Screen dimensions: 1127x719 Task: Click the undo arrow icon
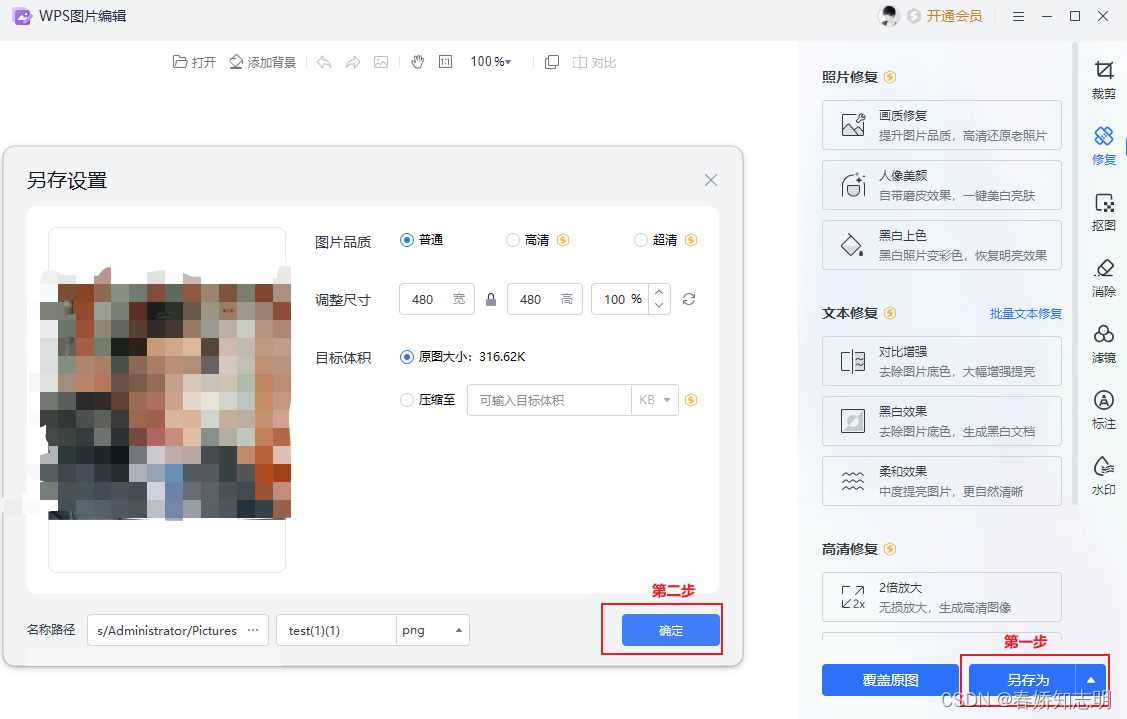point(324,63)
